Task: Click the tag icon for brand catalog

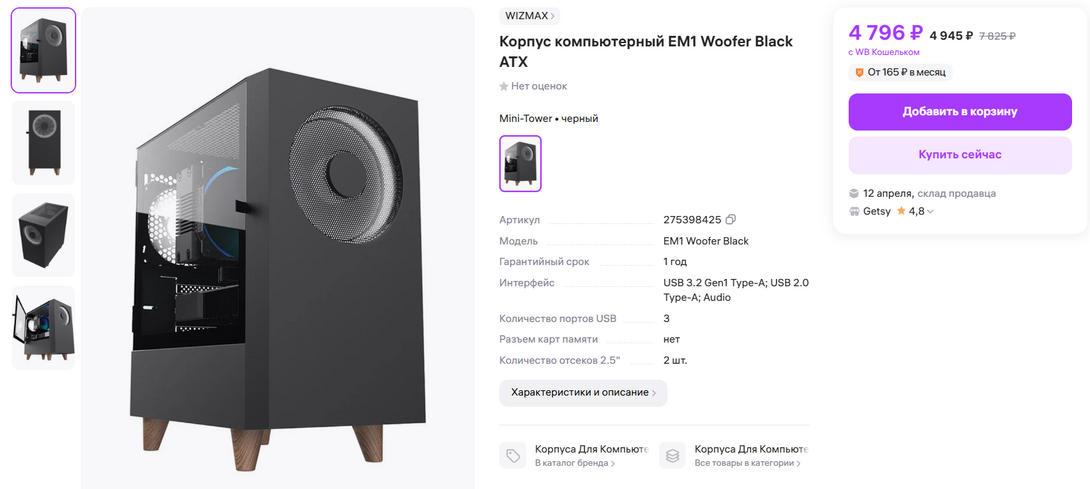Action: (x=513, y=456)
